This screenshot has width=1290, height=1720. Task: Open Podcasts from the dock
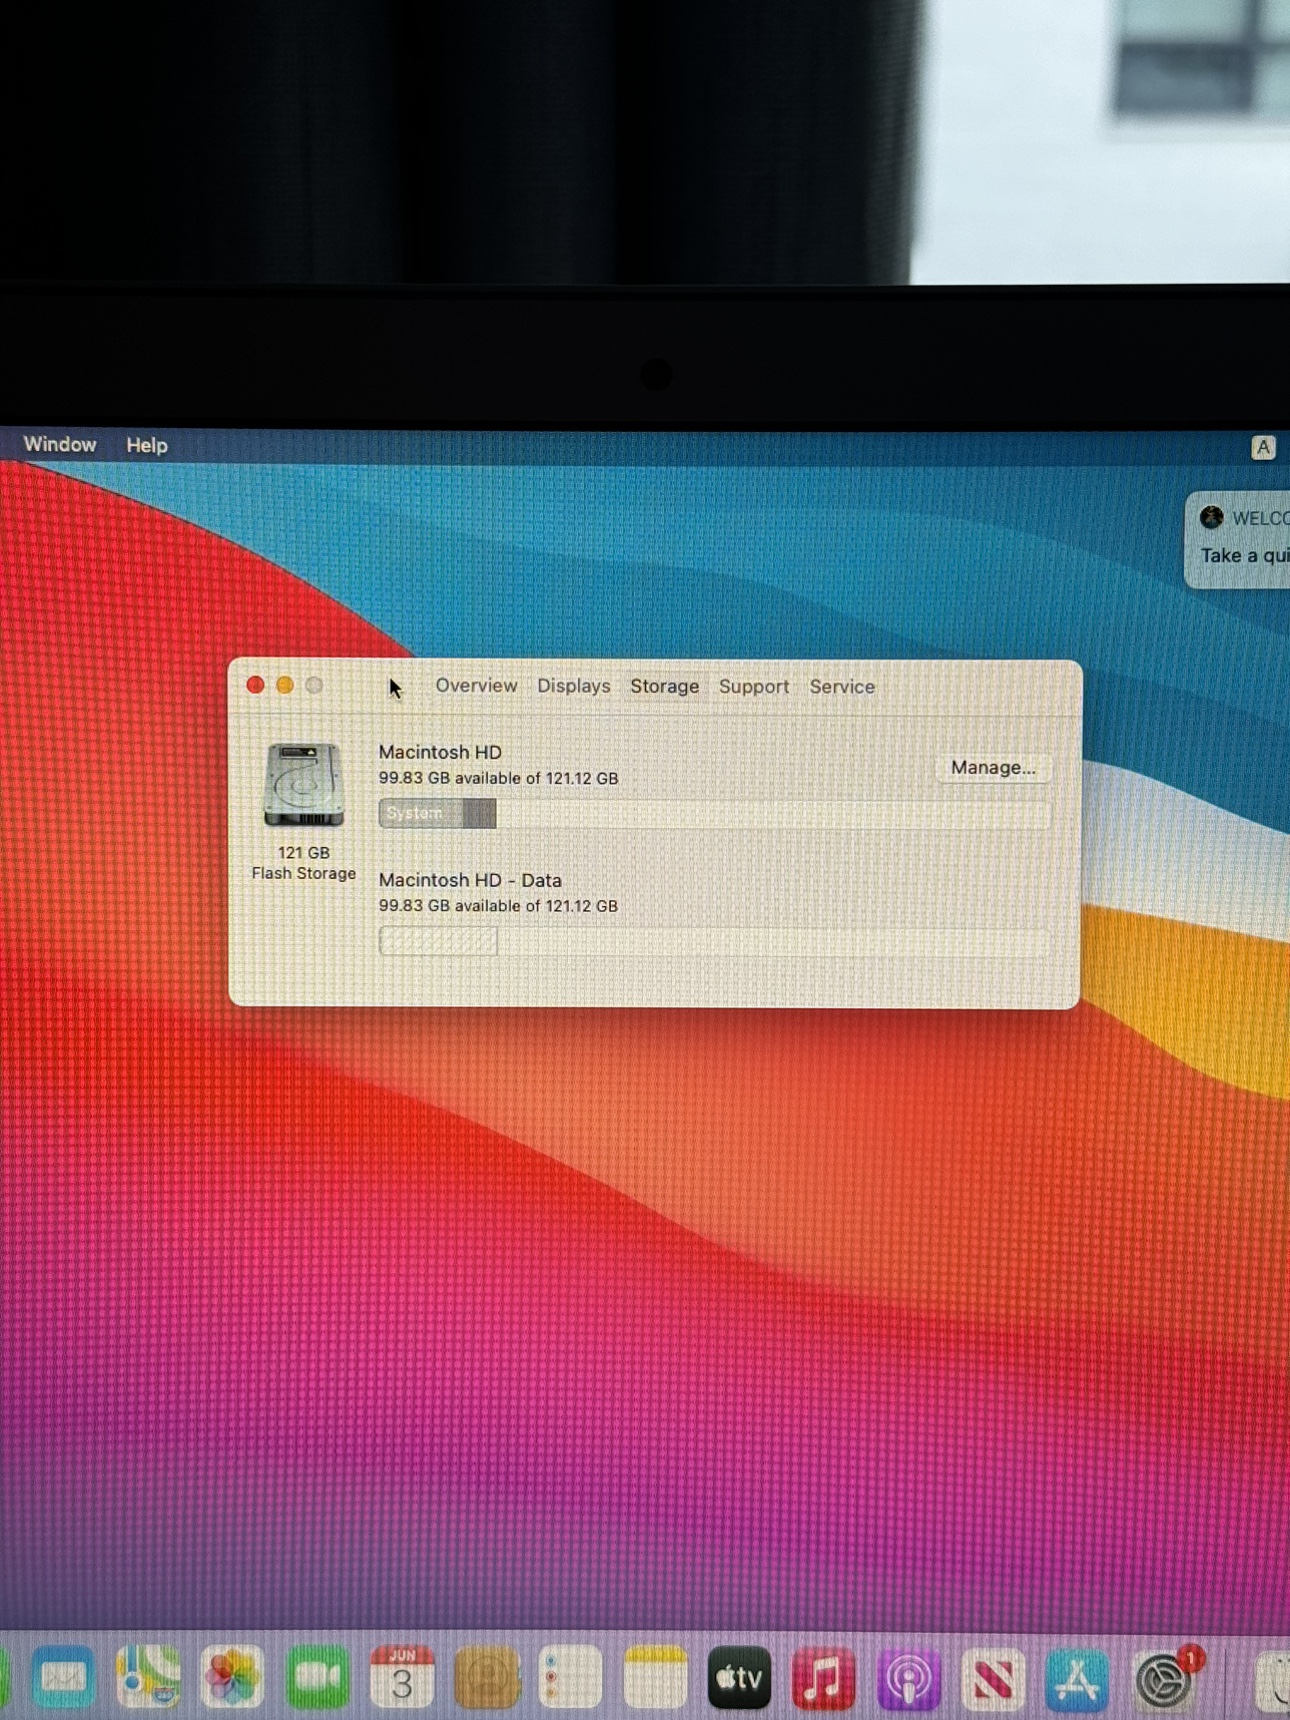pos(908,1677)
